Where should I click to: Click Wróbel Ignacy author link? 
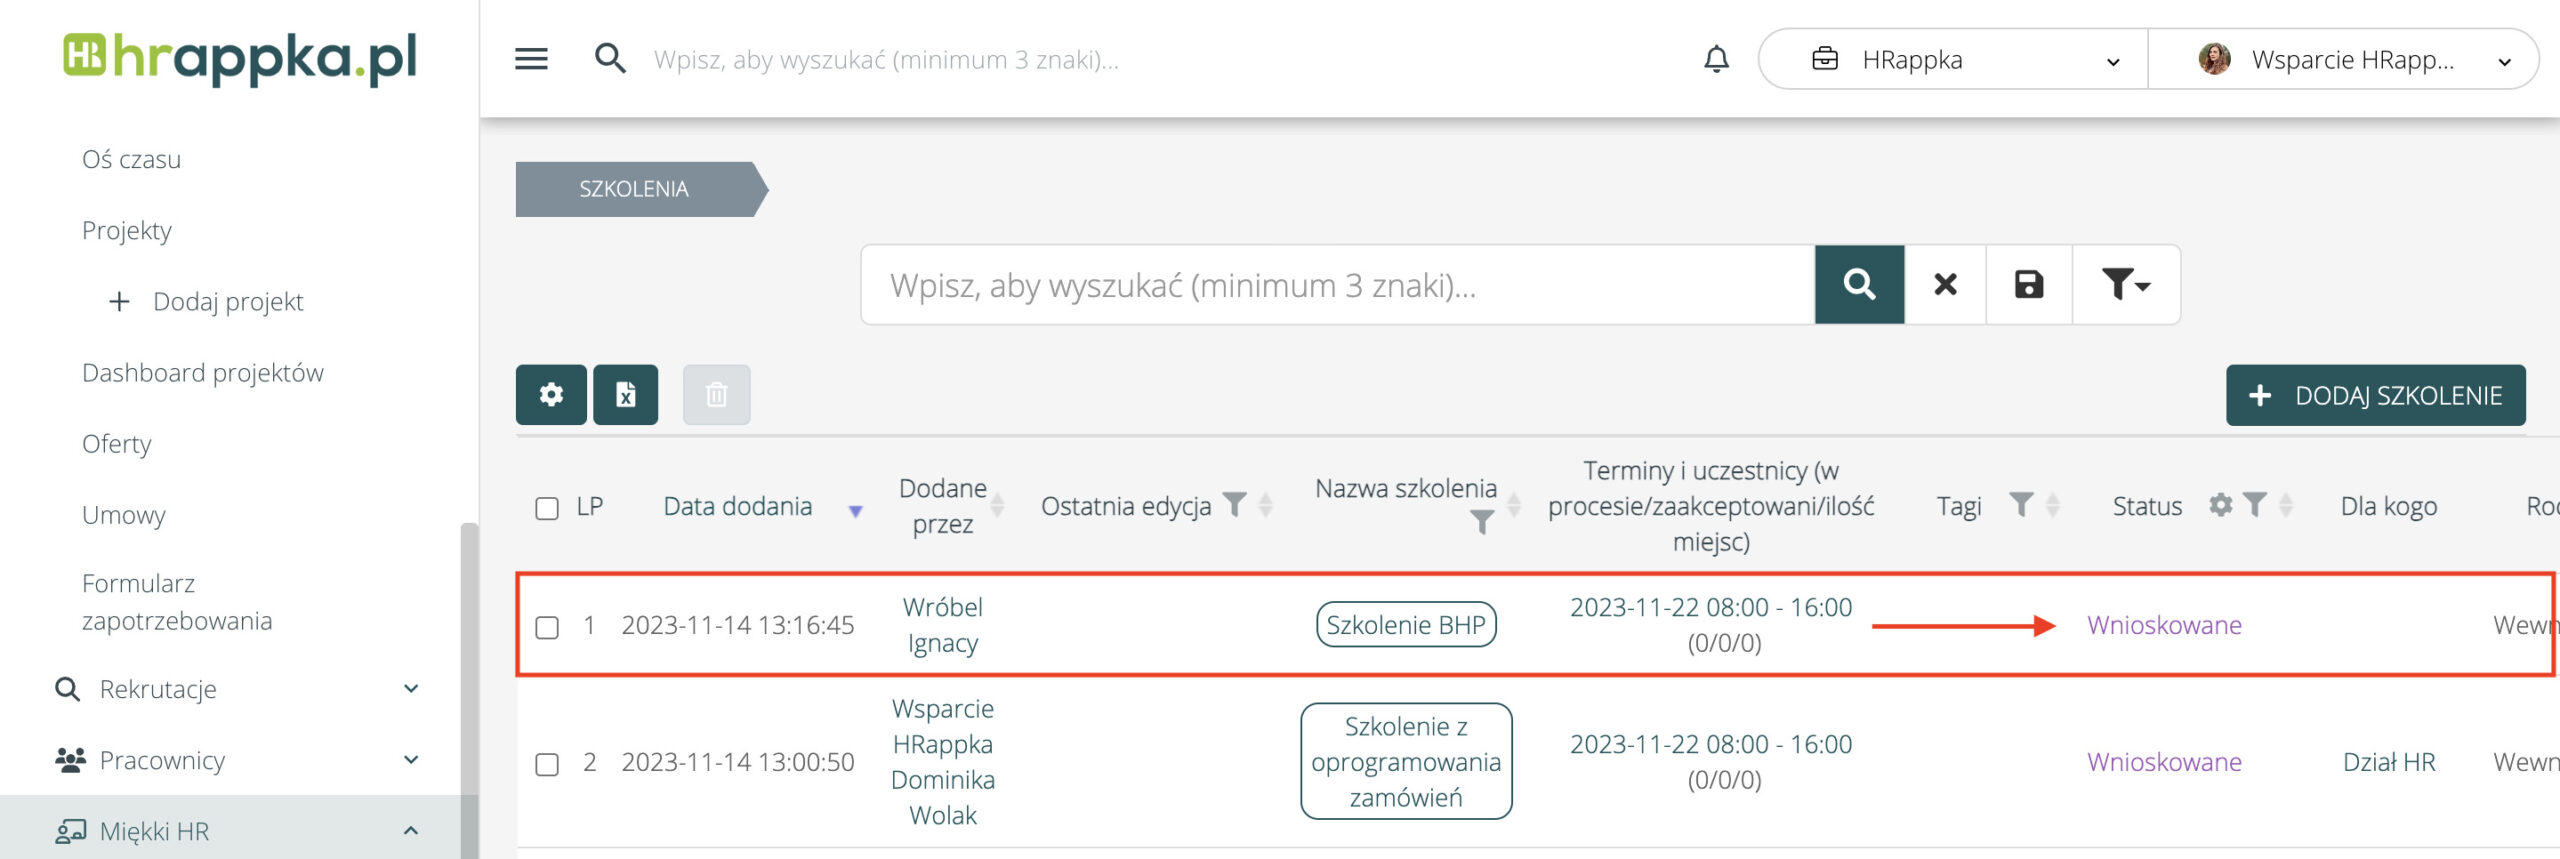tap(943, 625)
